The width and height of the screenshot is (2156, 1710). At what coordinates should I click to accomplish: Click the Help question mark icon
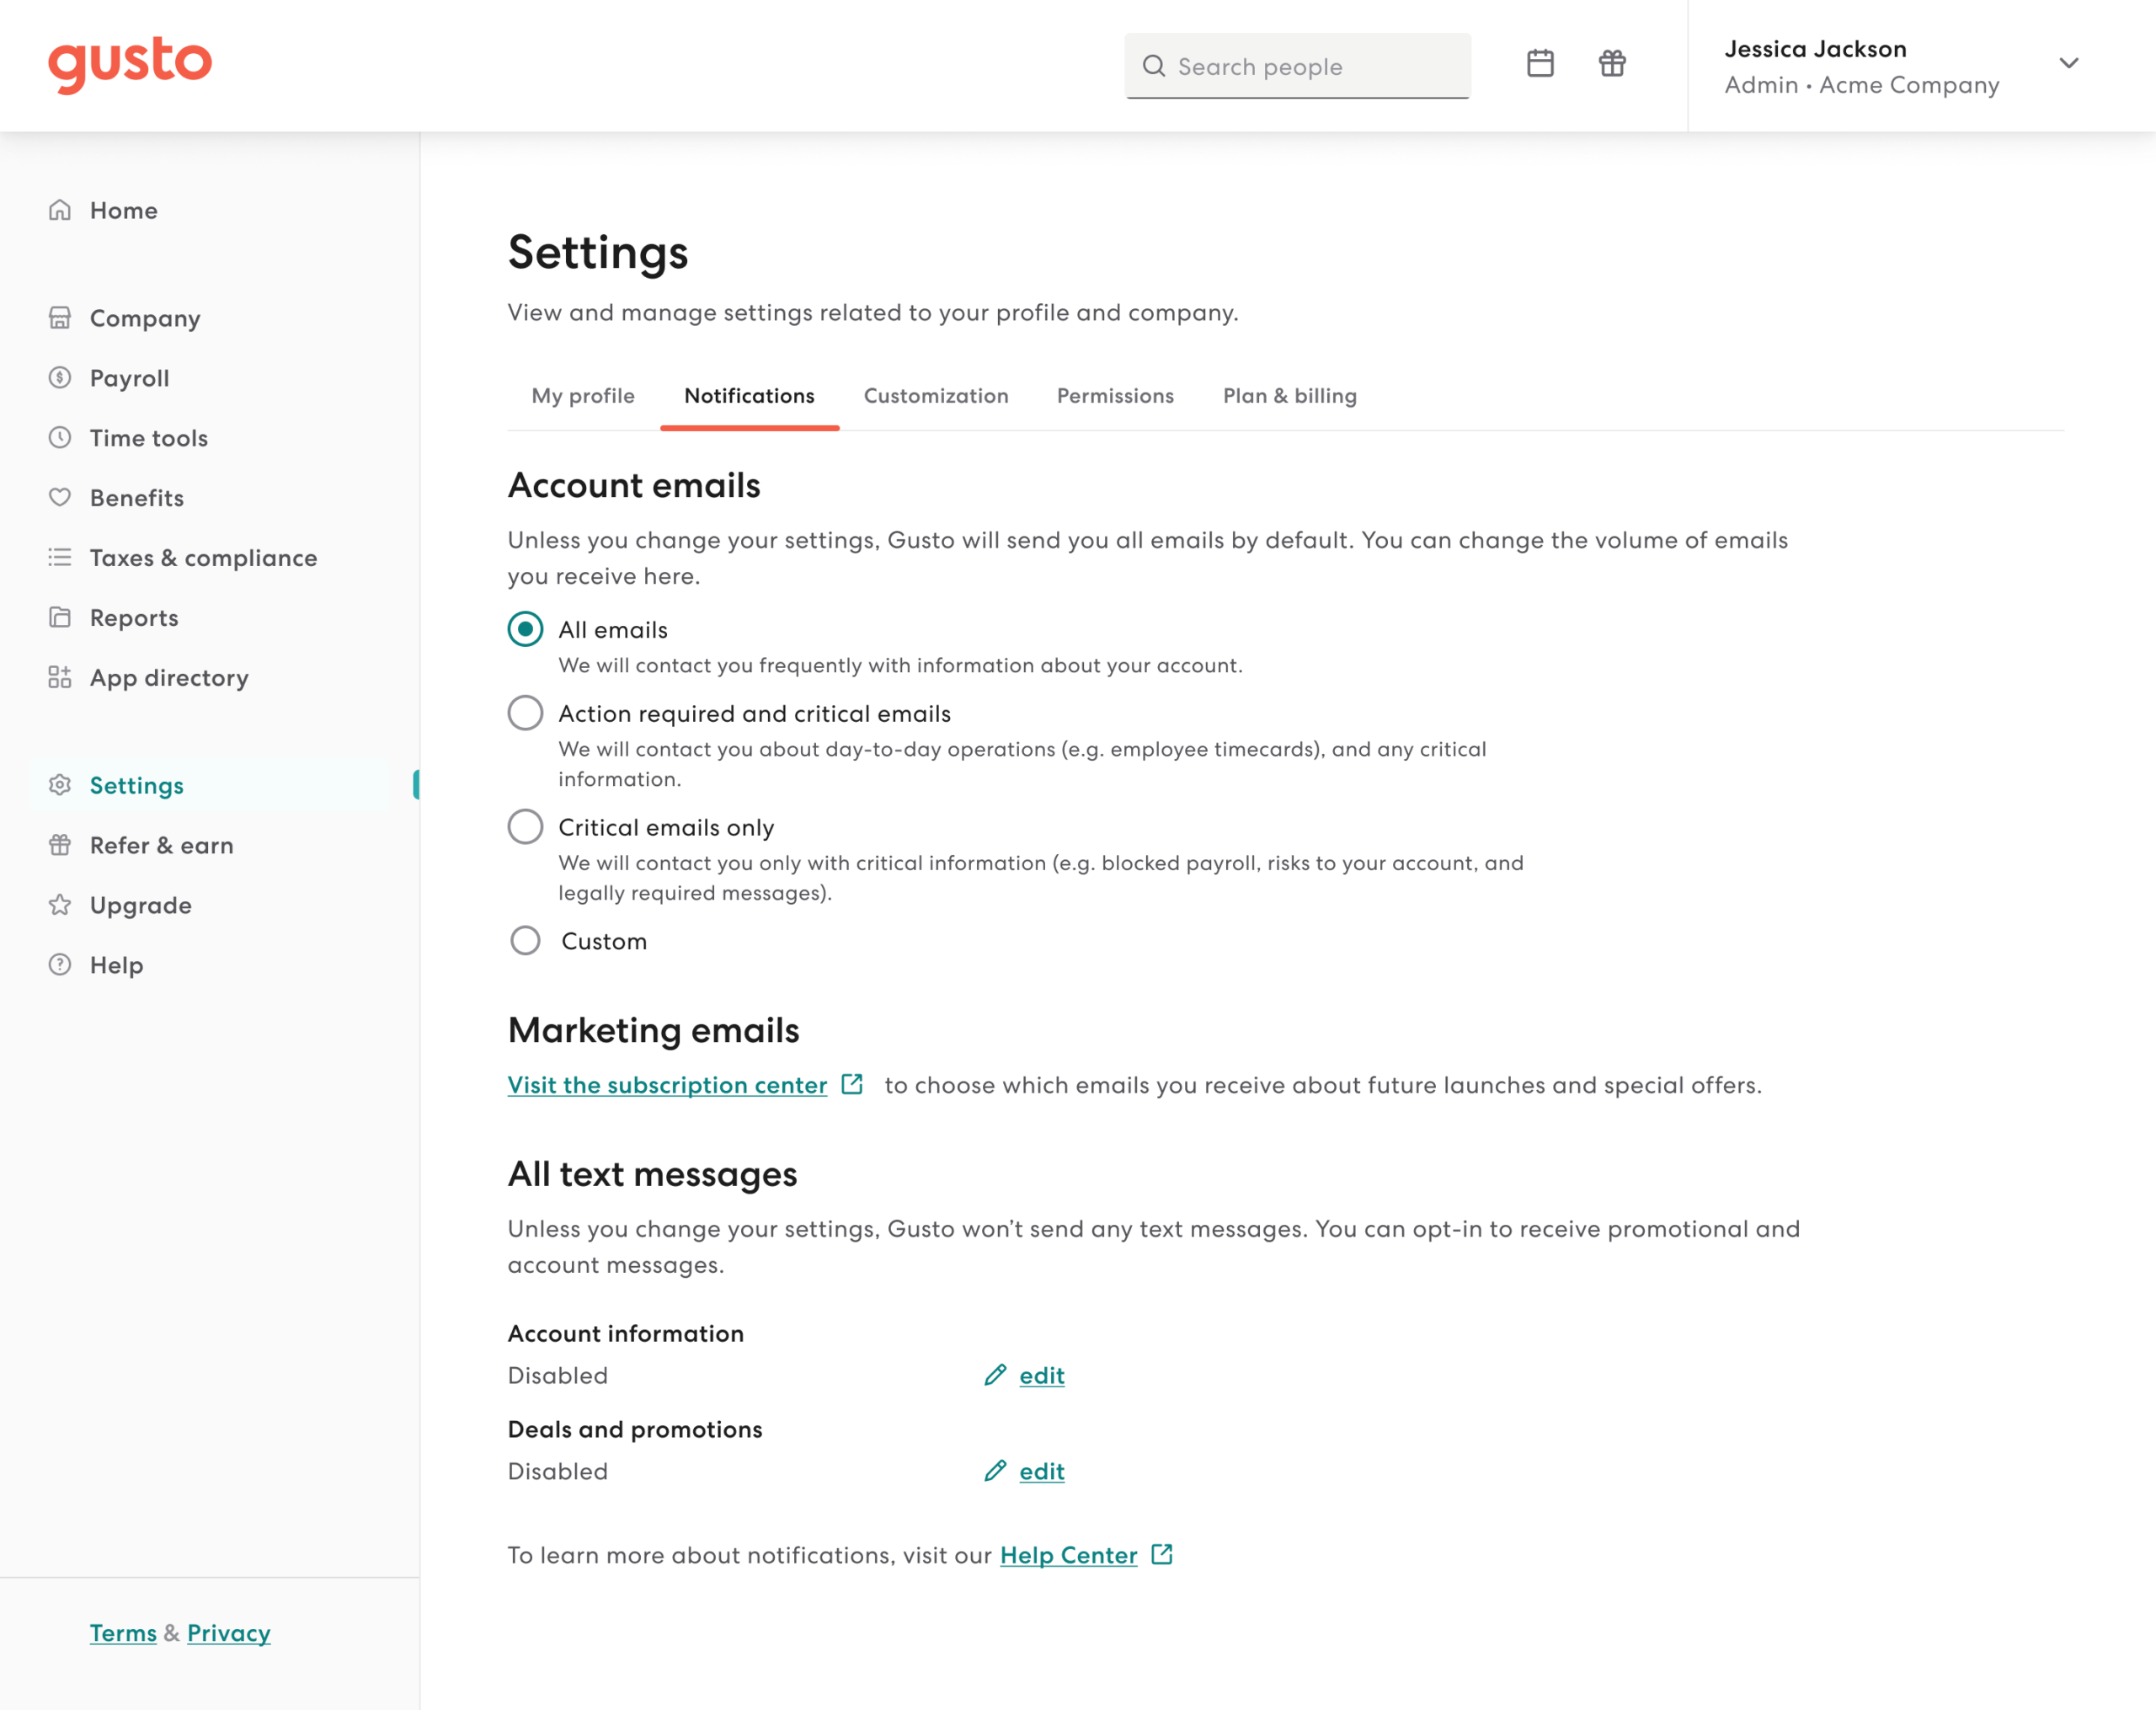point(60,965)
